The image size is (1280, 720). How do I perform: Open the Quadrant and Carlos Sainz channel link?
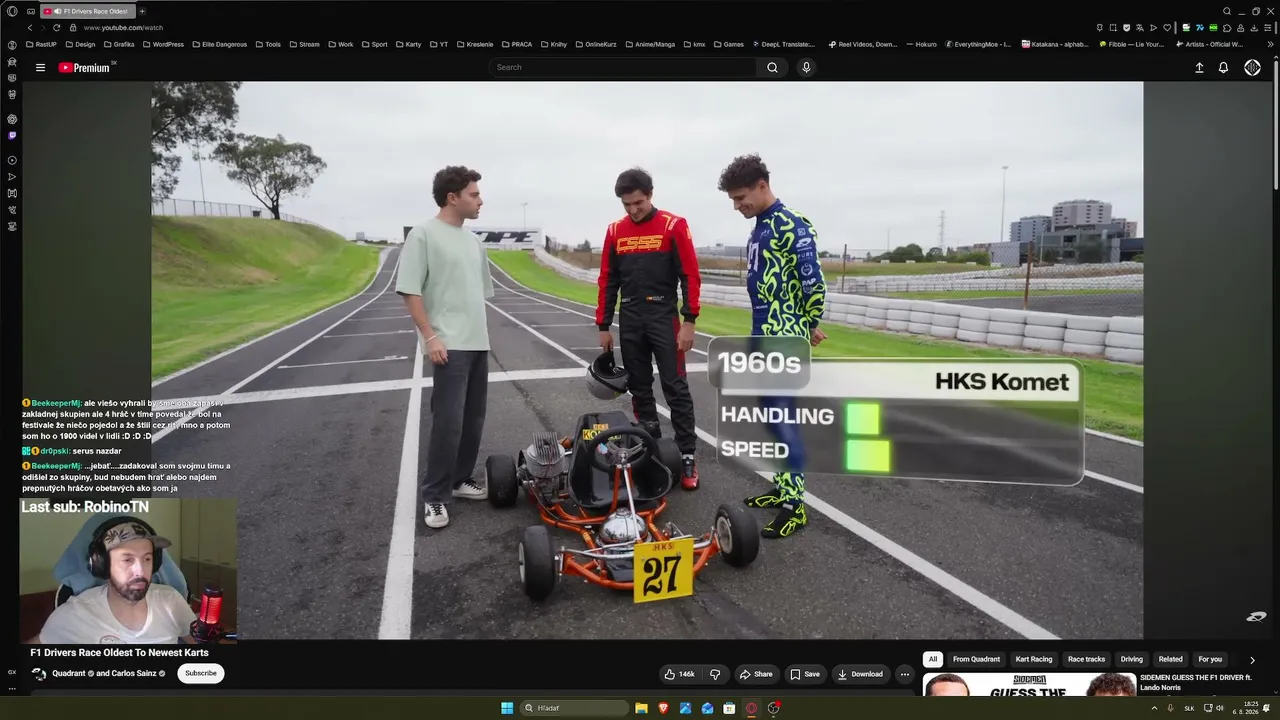[109, 673]
